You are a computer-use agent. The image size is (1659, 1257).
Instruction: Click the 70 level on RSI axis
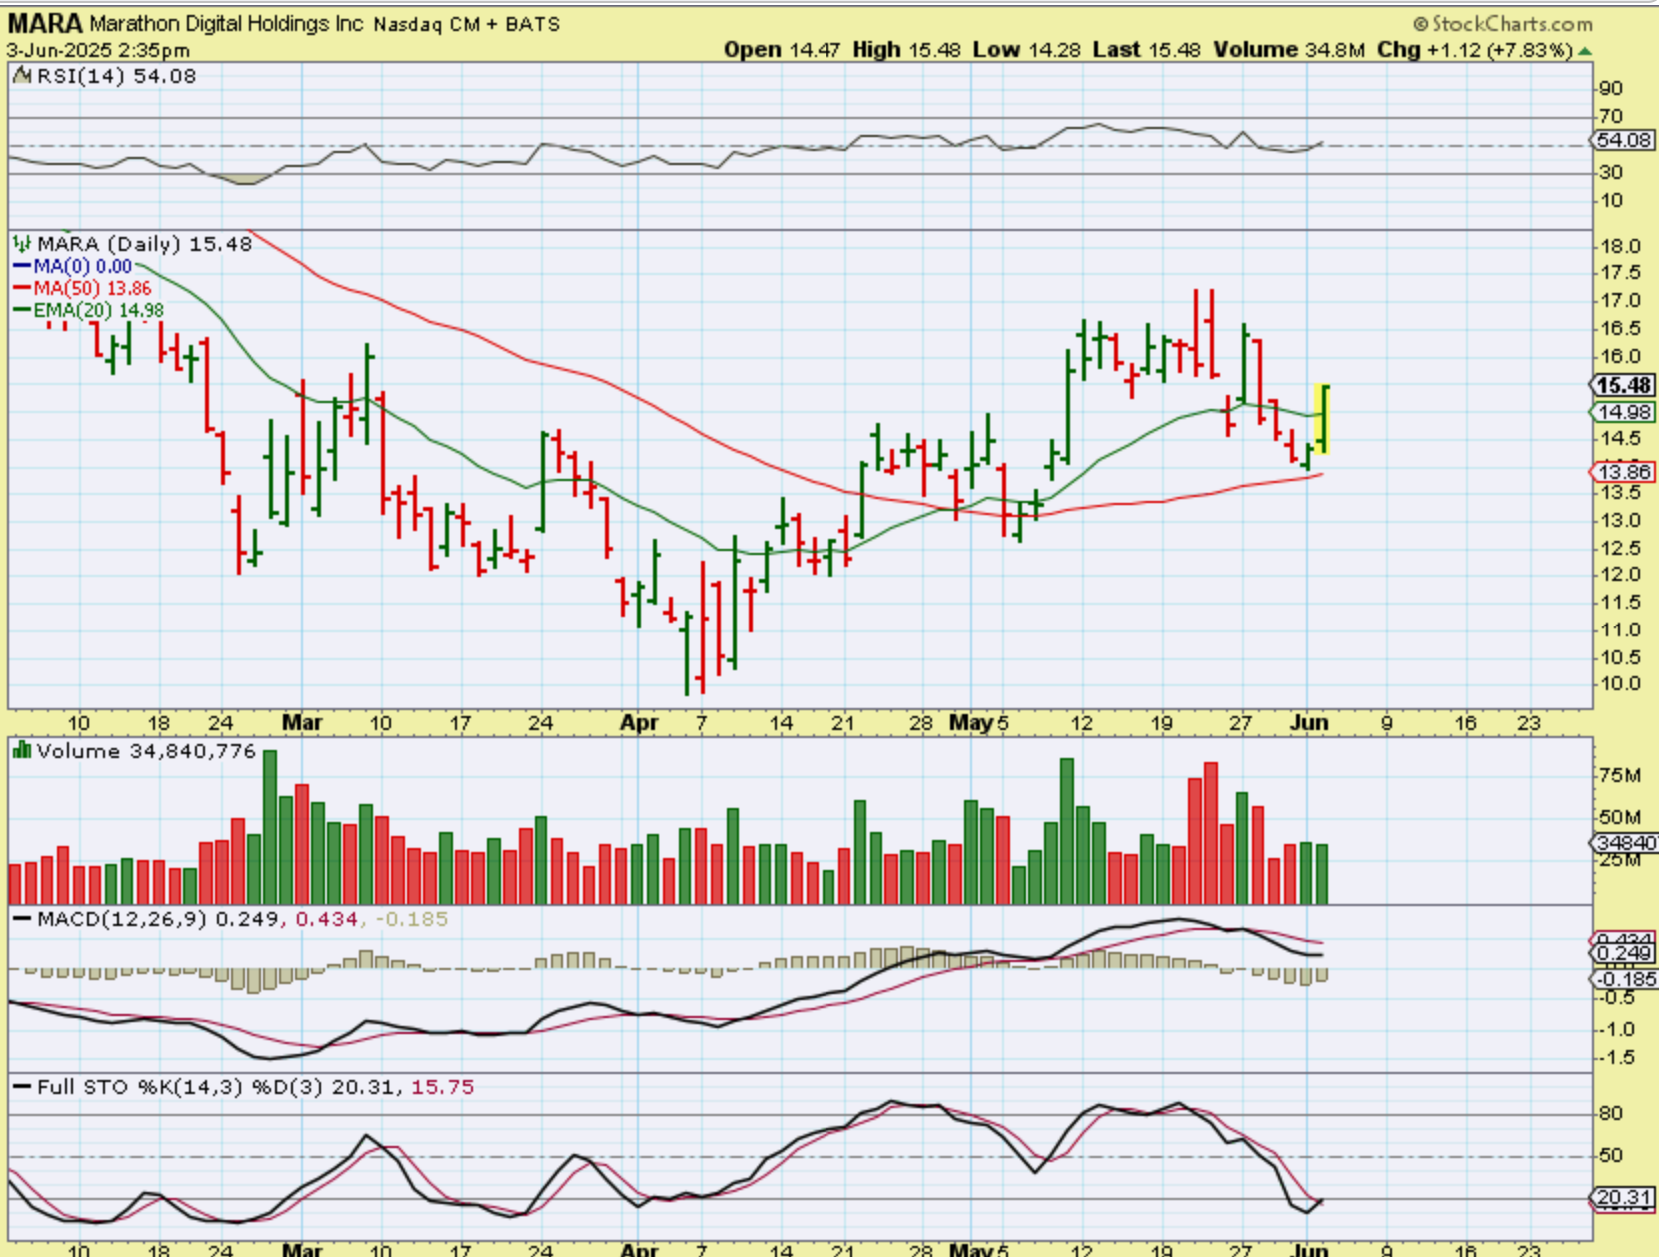(1611, 116)
